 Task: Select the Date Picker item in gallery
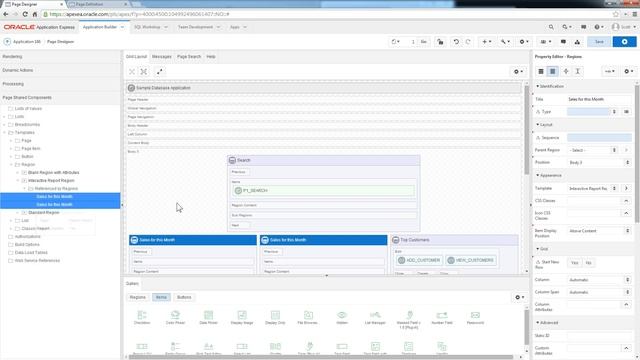point(208,318)
